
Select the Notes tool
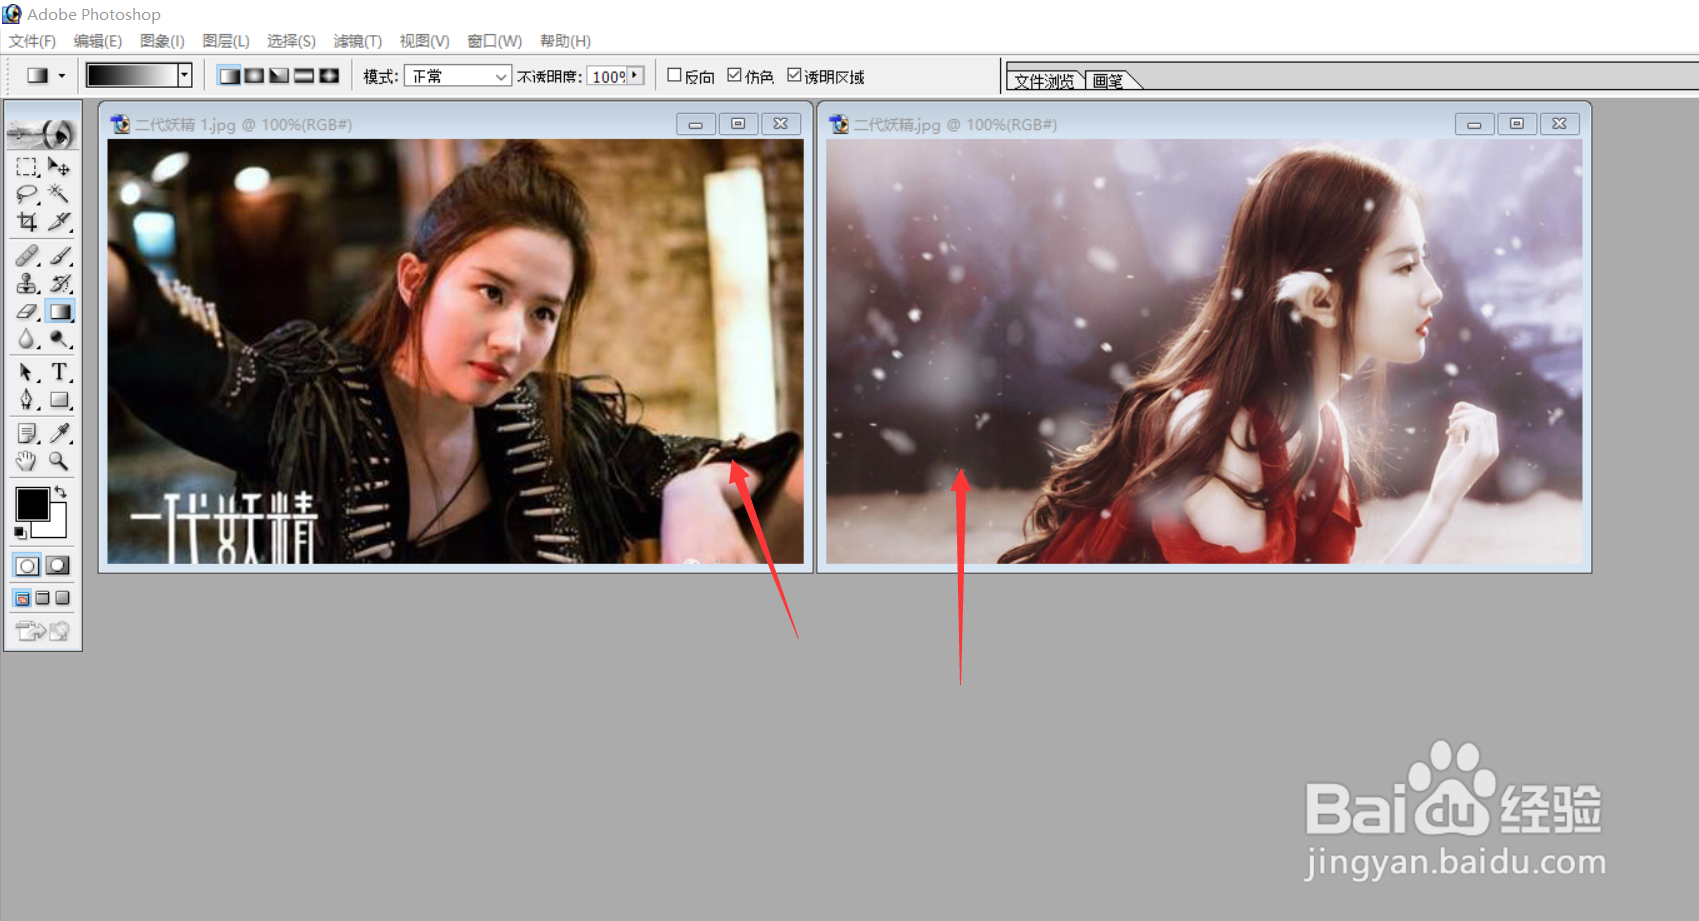(x=27, y=433)
